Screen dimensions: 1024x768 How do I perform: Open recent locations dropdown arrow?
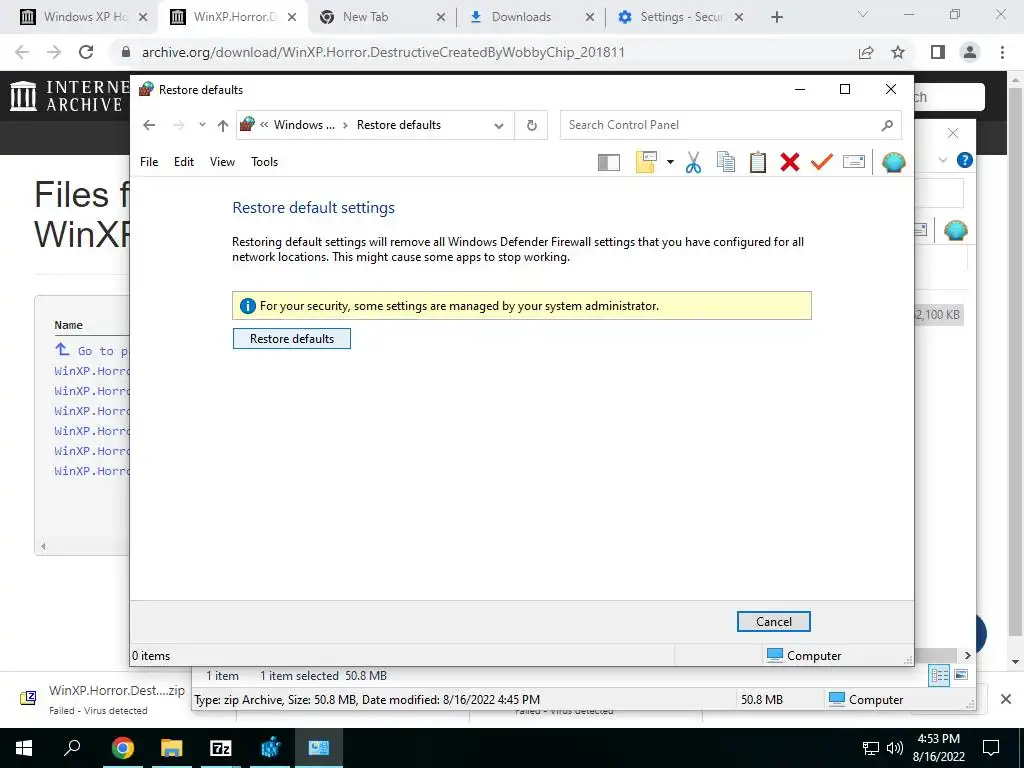click(x=202, y=125)
